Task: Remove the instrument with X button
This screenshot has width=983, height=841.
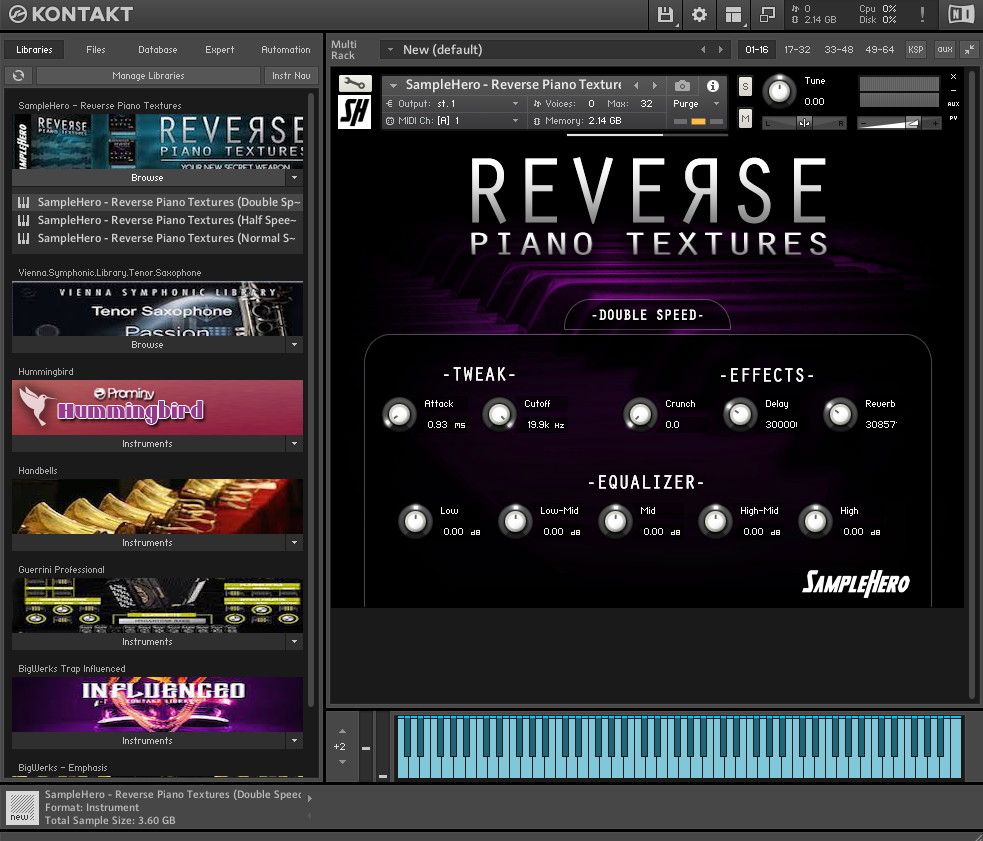Action: pyautogui.click(x=954, y=77)
